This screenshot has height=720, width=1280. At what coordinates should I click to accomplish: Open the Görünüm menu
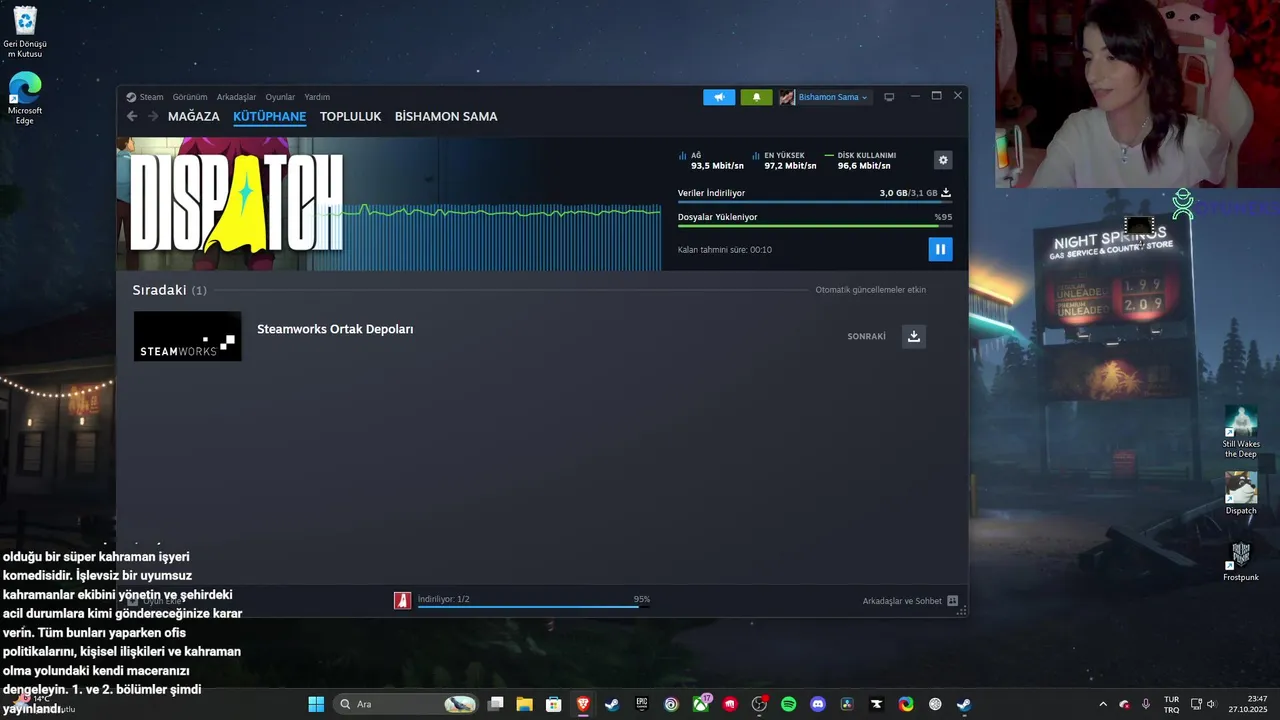click(190, 97)
